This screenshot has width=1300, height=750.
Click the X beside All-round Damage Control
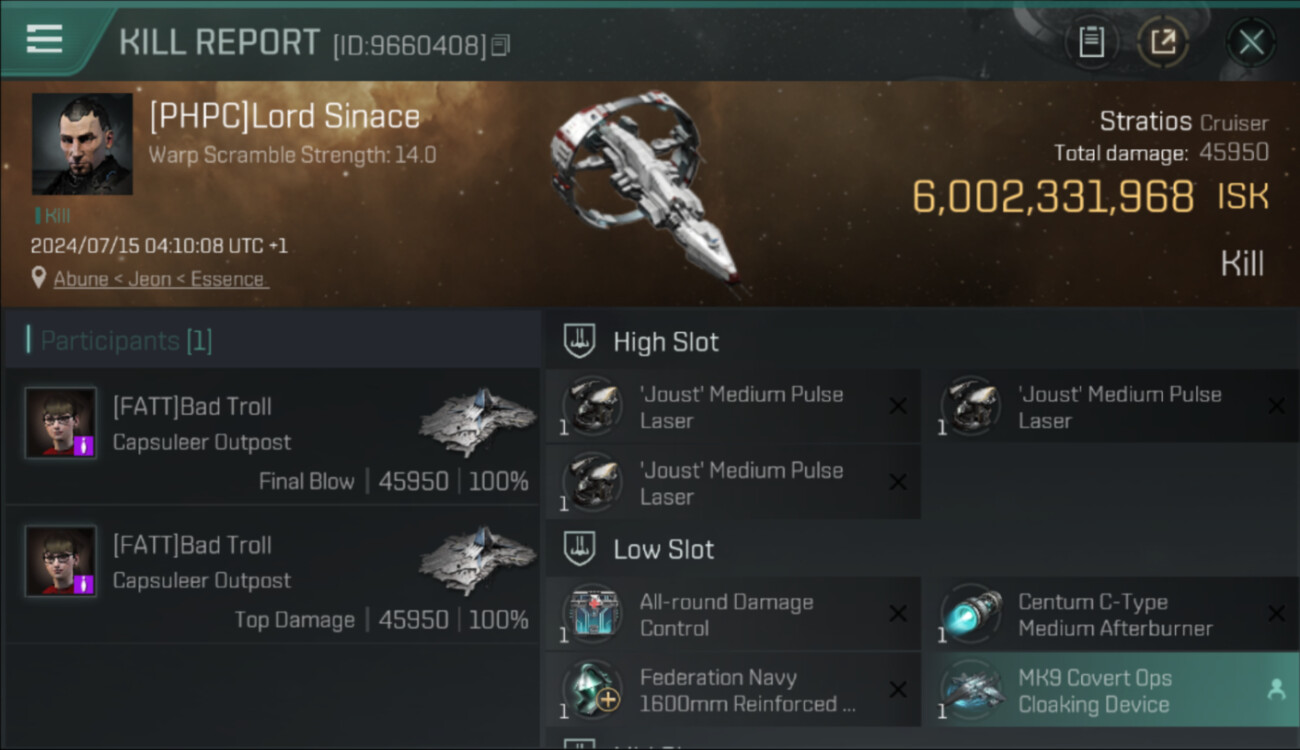[x=898, y=614]
